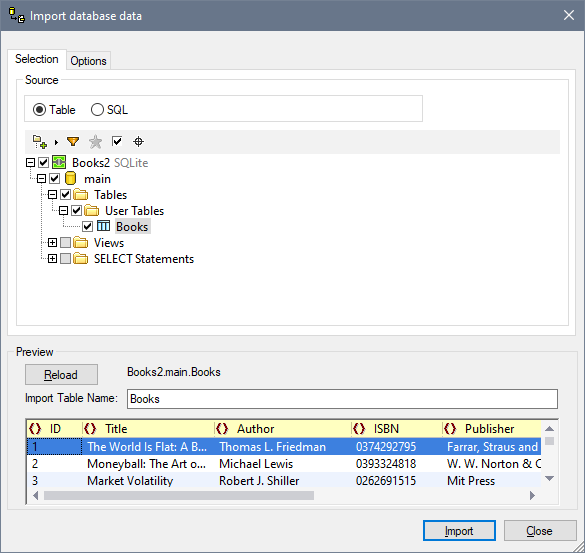The width and height of the screenshot is (585, 553).
Task: Click the Books2 SQLite connection icon
Action: (59, 163)
